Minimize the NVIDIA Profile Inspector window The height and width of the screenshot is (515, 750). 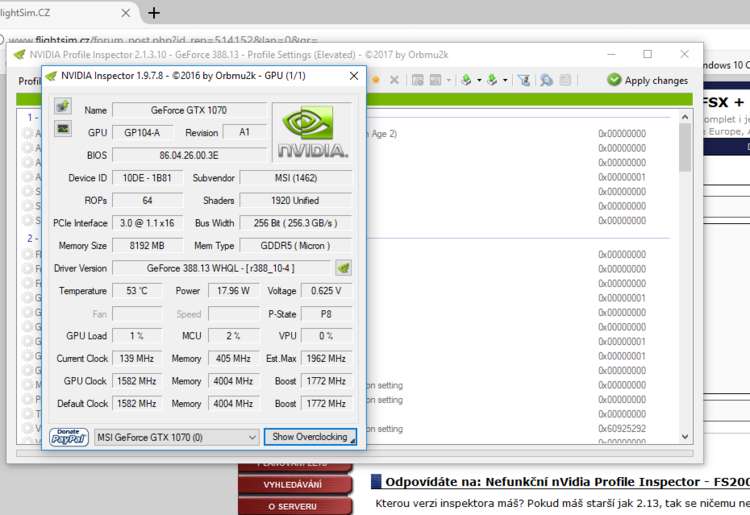[611, 54]
